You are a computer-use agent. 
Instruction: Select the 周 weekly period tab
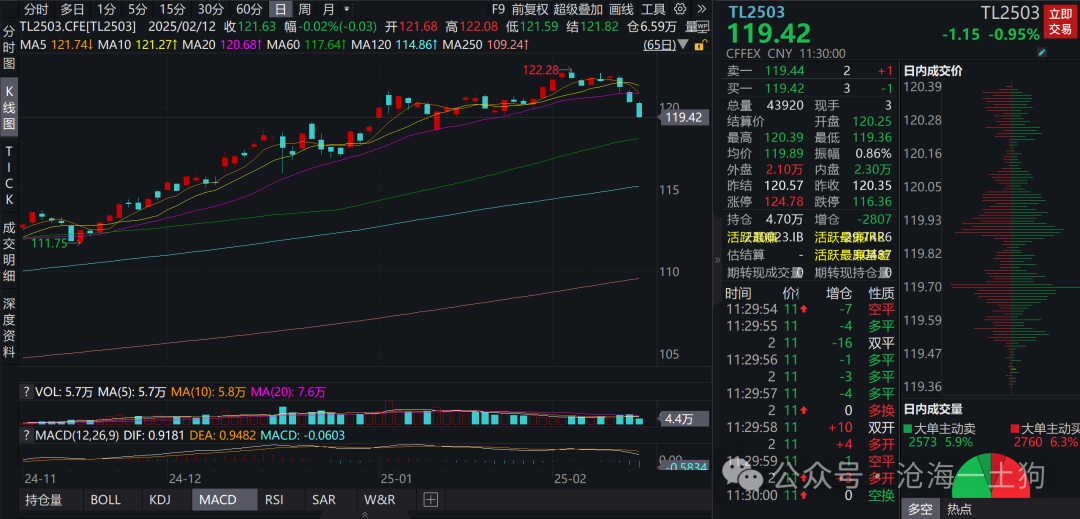click(x=305, y=9)
